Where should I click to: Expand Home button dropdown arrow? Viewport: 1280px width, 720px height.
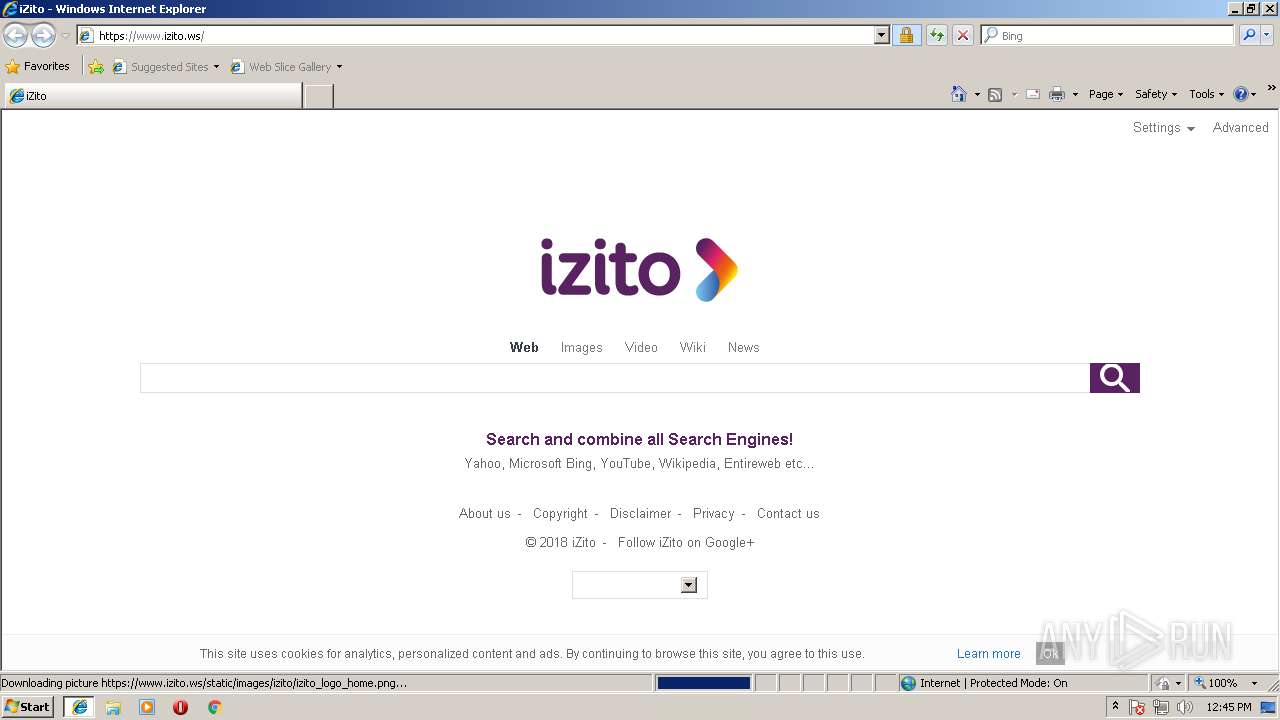point(977,95)
